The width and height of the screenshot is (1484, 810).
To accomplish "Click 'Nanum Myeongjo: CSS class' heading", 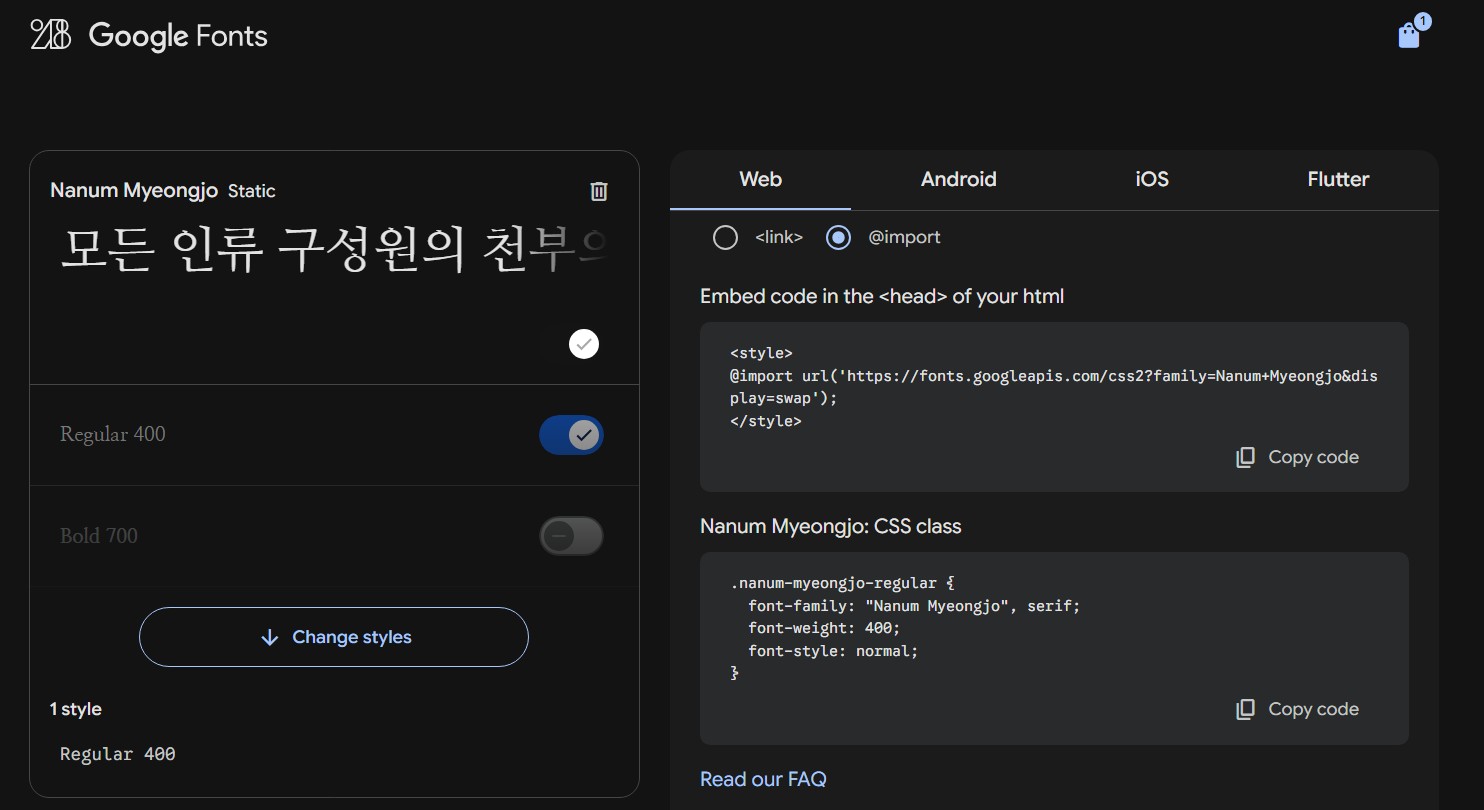I will click(x=831, y=526).
